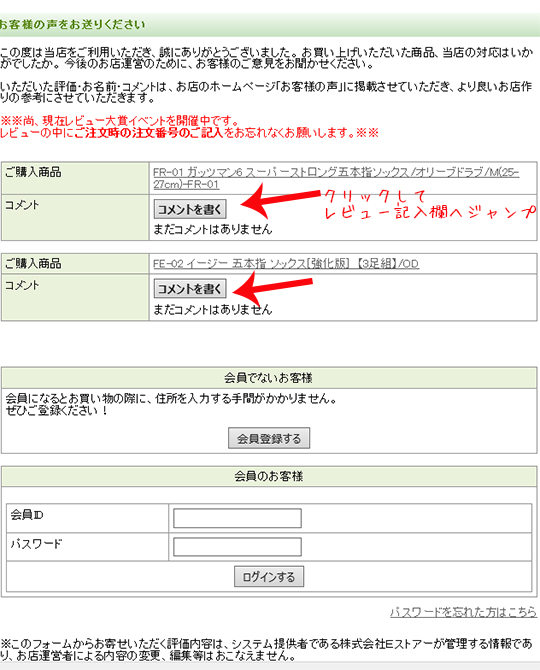
Task: Click the 会員登録する button
Action: [x=269, y=438]
